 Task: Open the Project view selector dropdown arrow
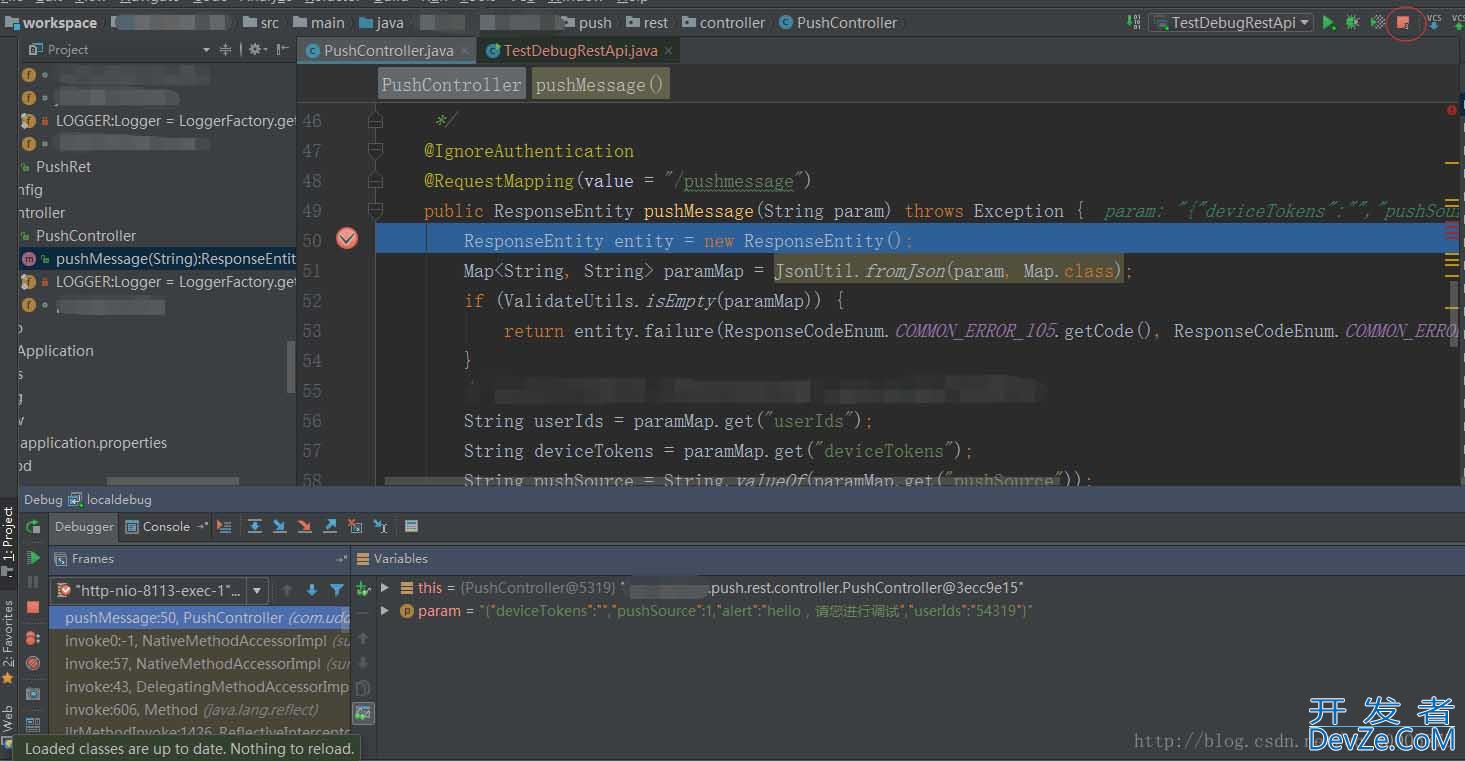click(206, 49)
